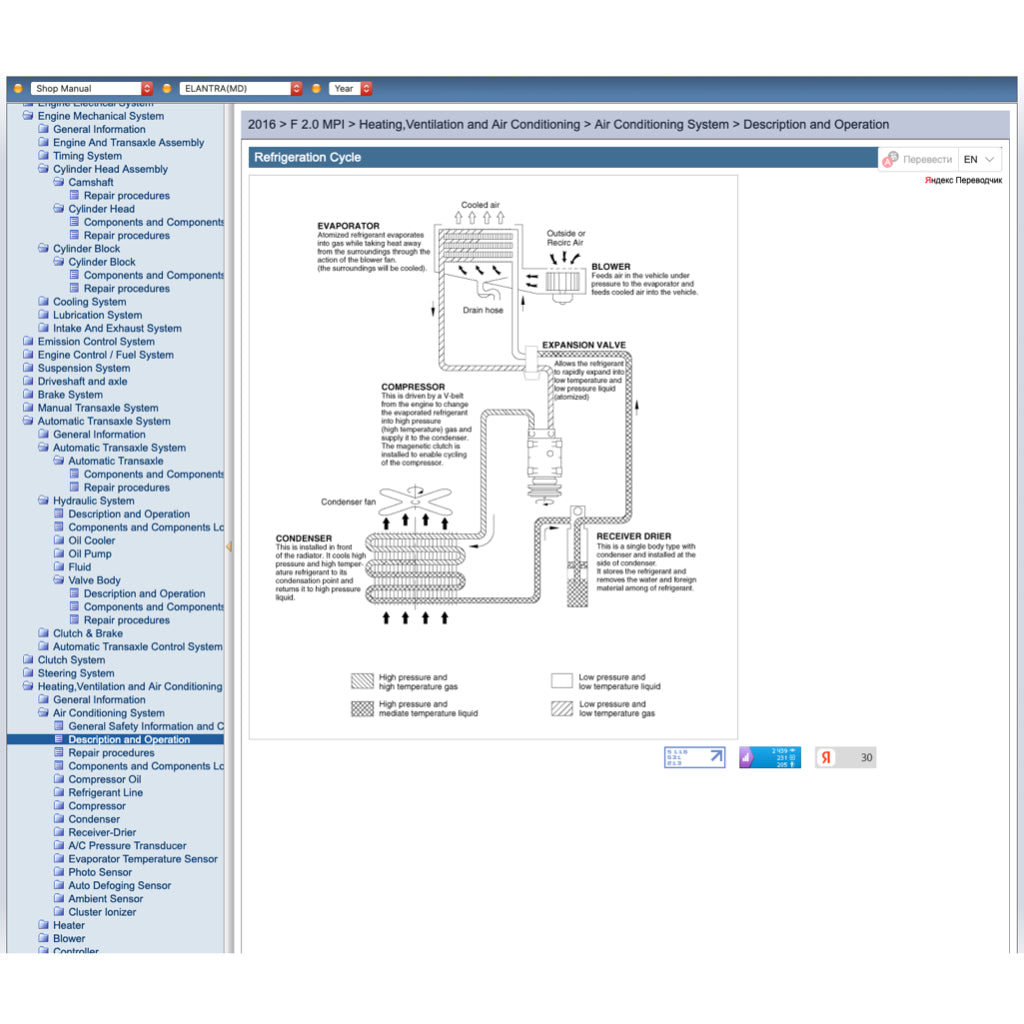Viewport: 1024px width, 1024px height.
Task: Click the Перевести translate button
Action: (x=927, y=159)
